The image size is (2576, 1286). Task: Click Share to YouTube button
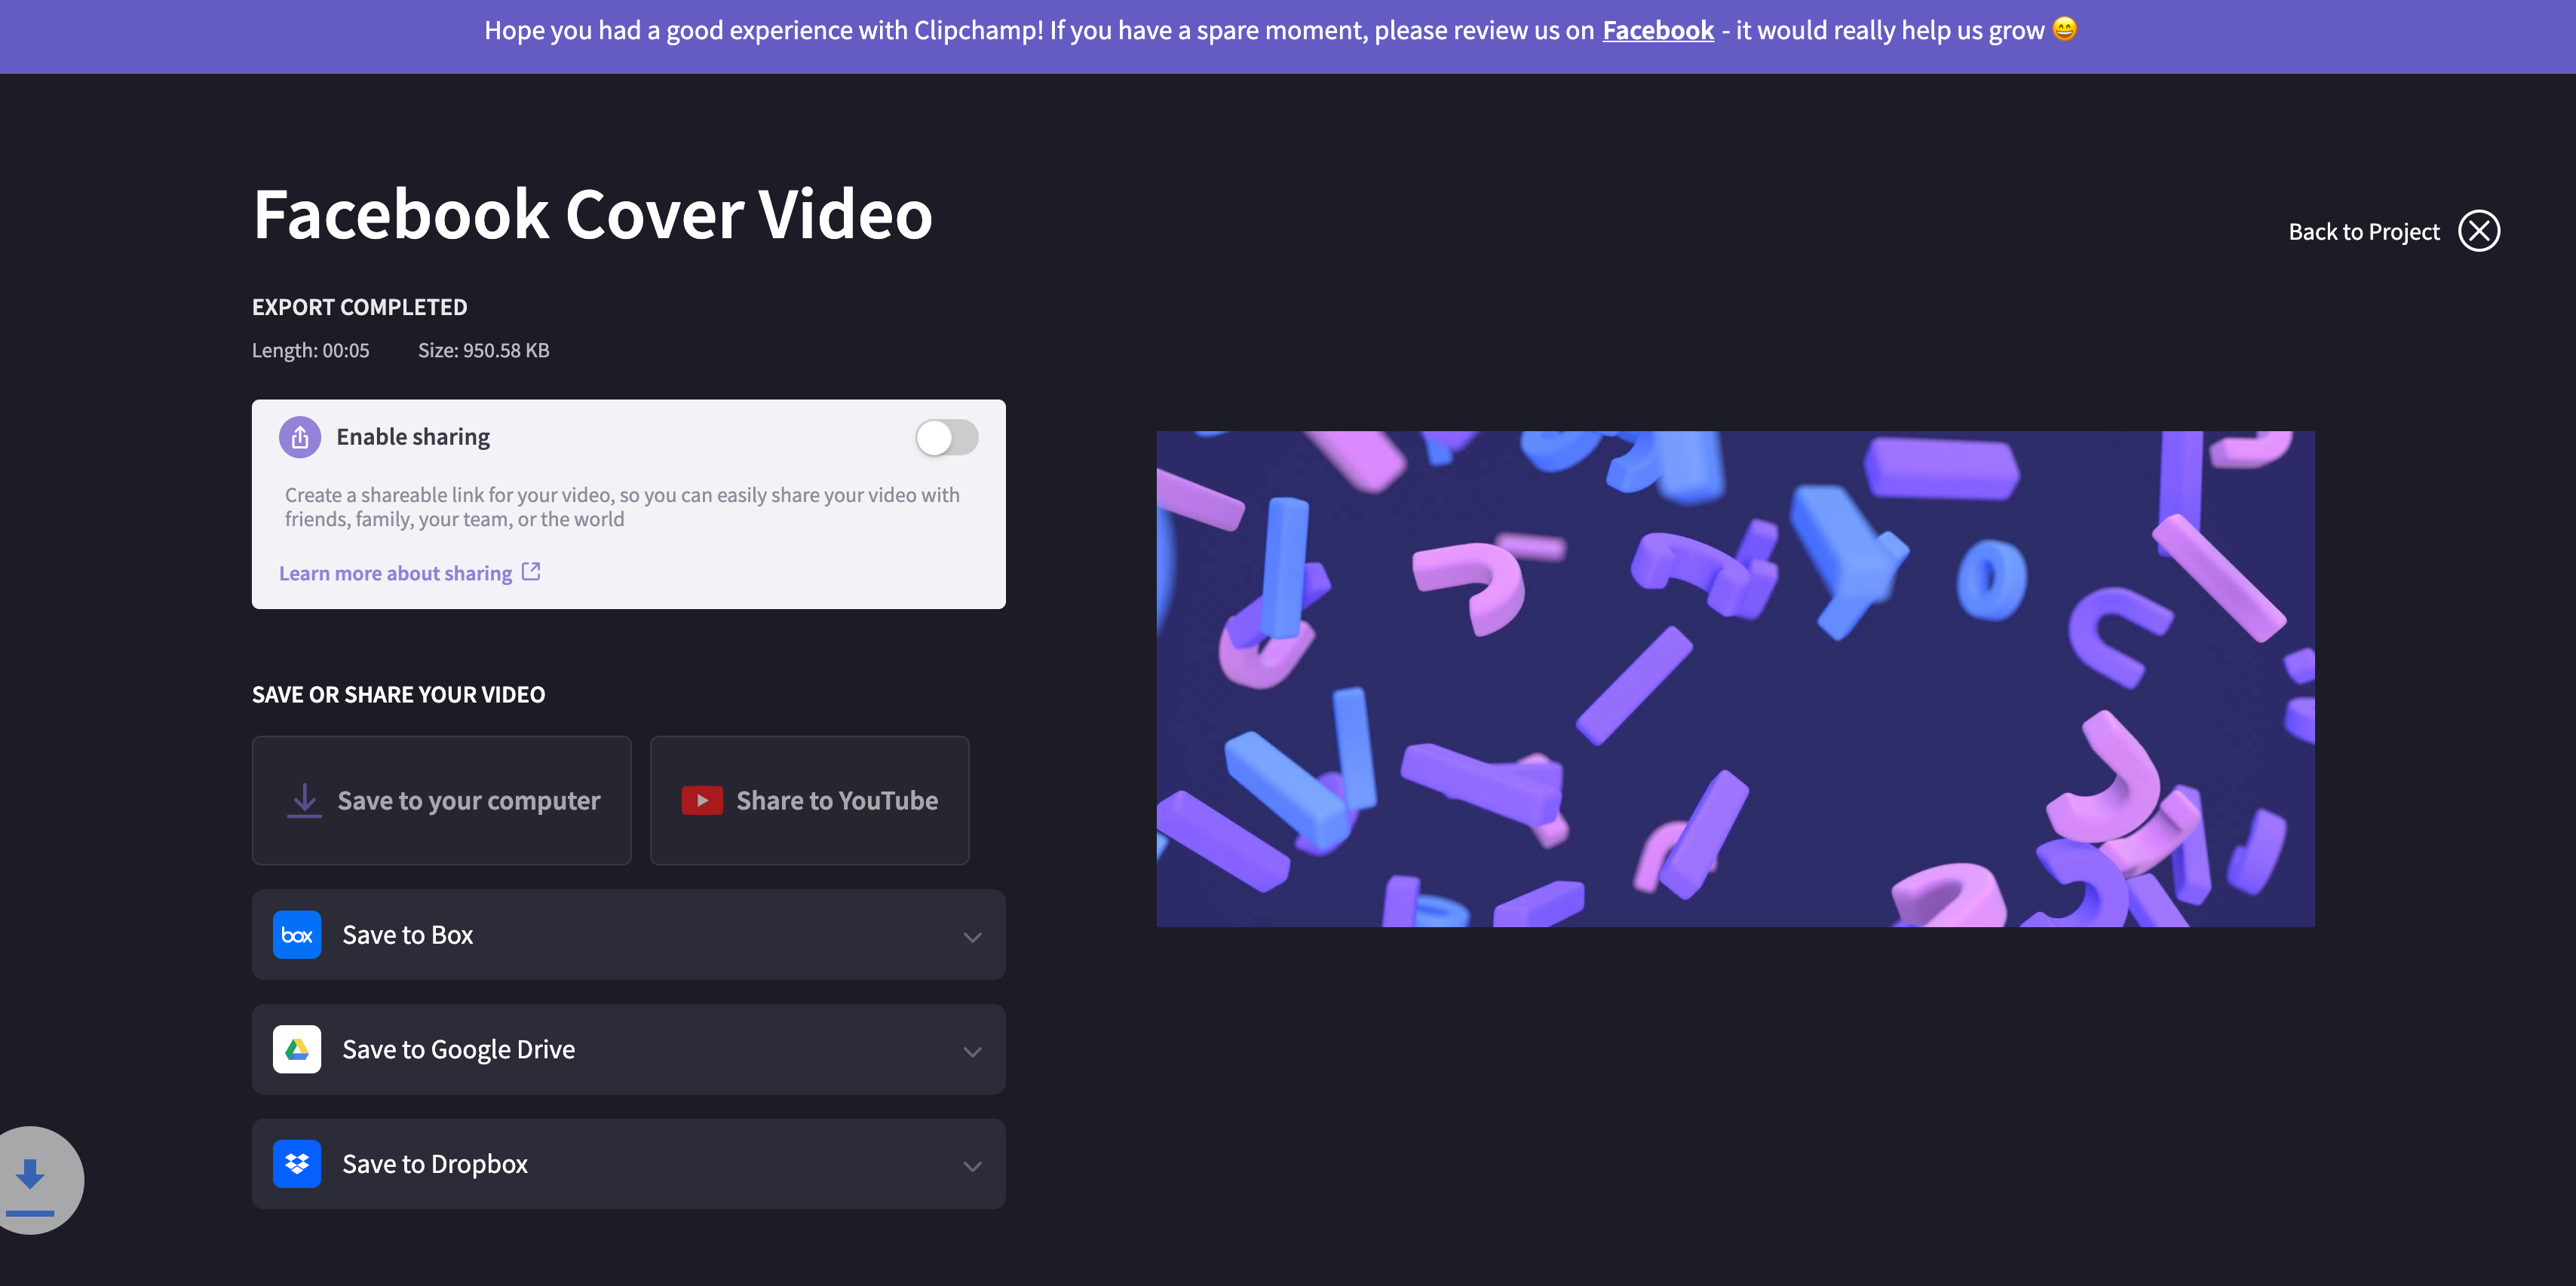click(809, 800)
